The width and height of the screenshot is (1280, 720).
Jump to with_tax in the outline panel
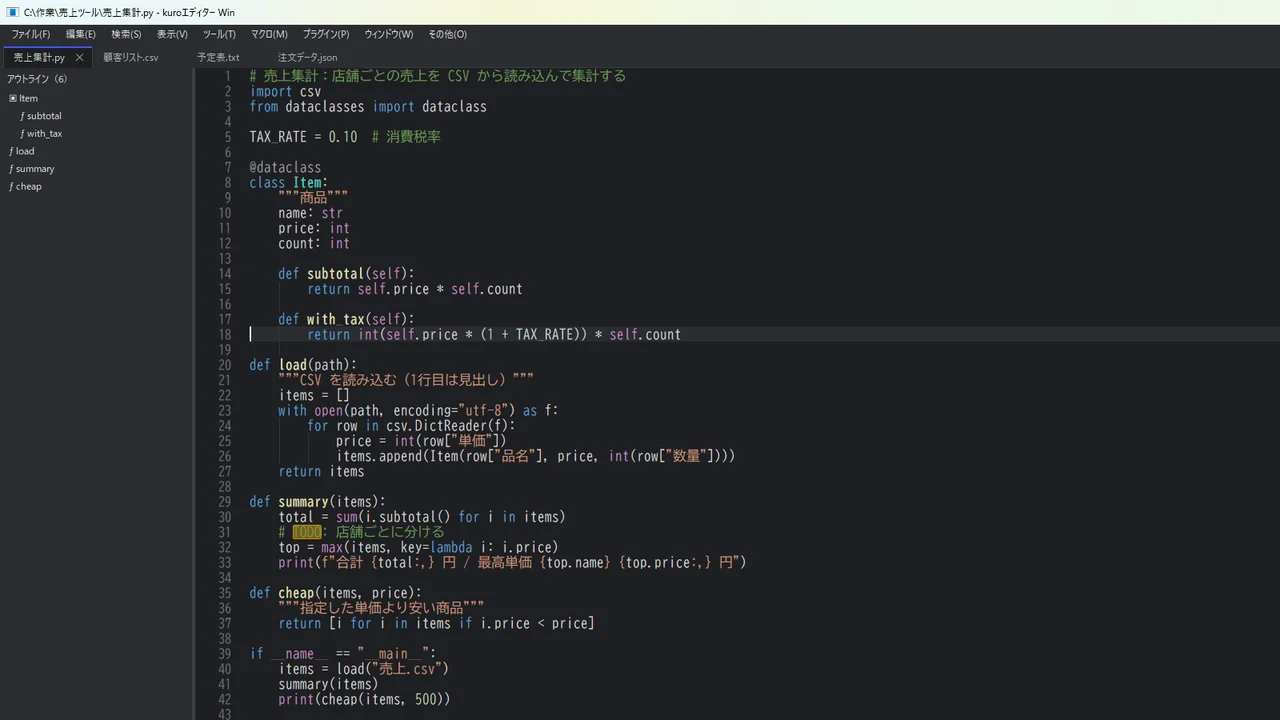point(44,134)
